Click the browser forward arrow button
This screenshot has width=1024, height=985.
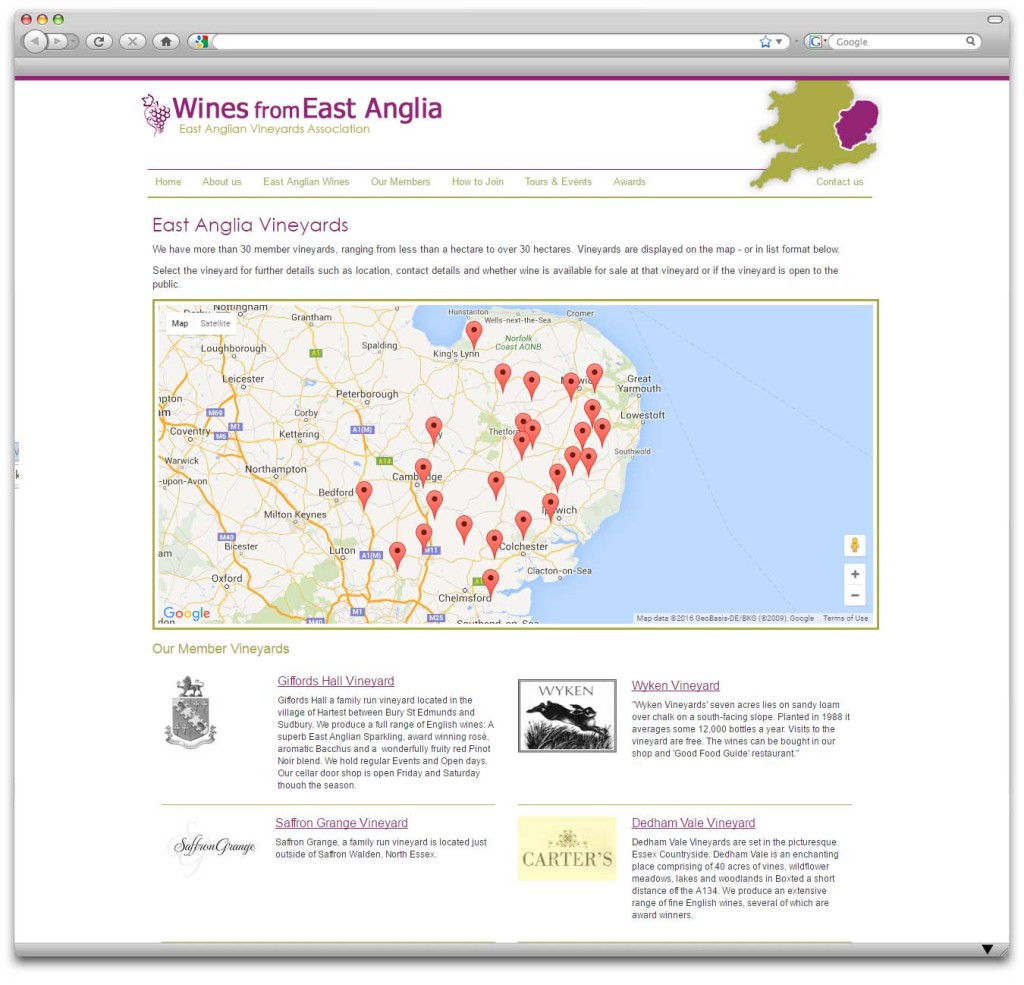60,41
